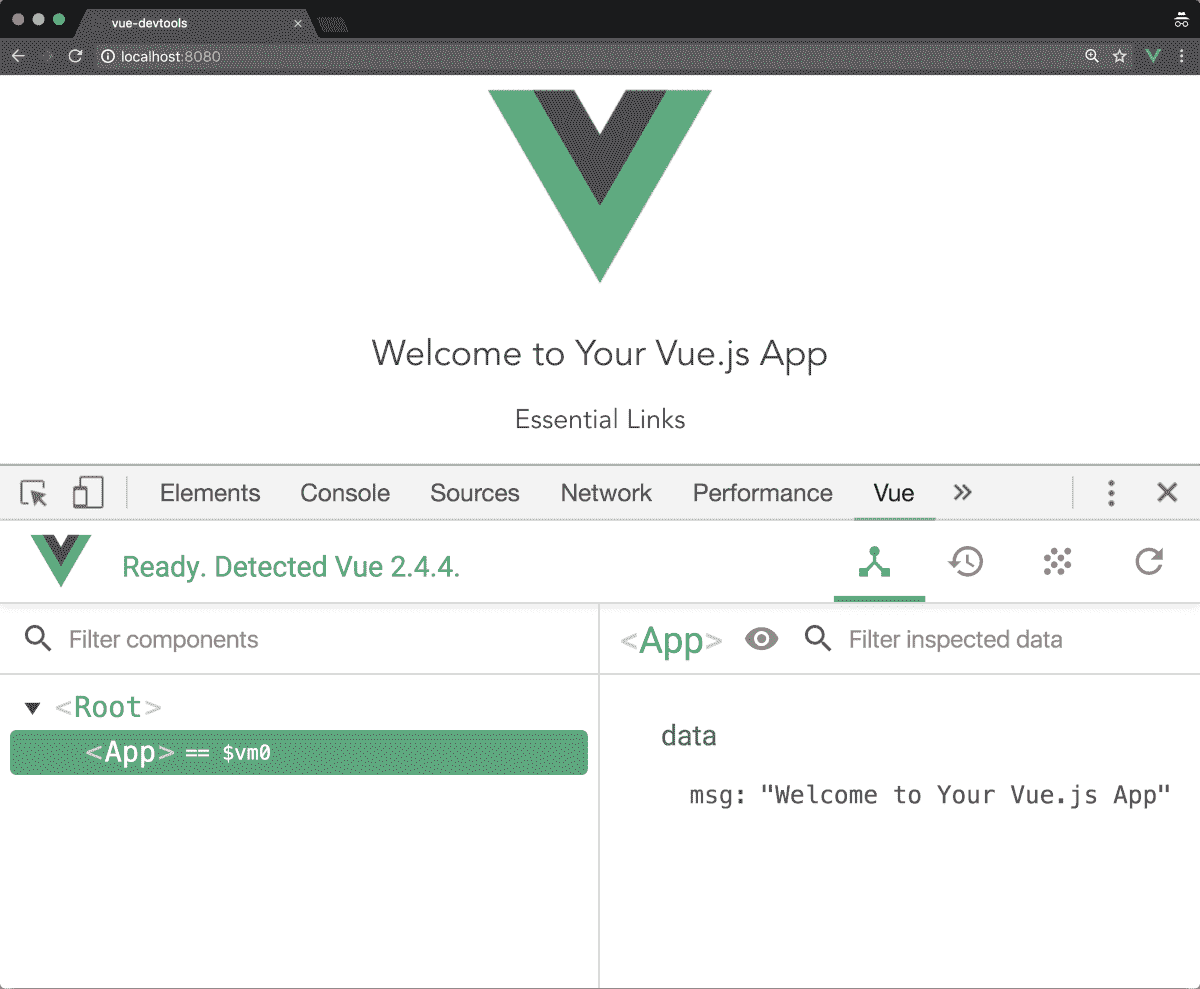This screenshot has height=989, width=1200.
Task: Click the search icon beside Filter inspected data
Action: (818, 639)
